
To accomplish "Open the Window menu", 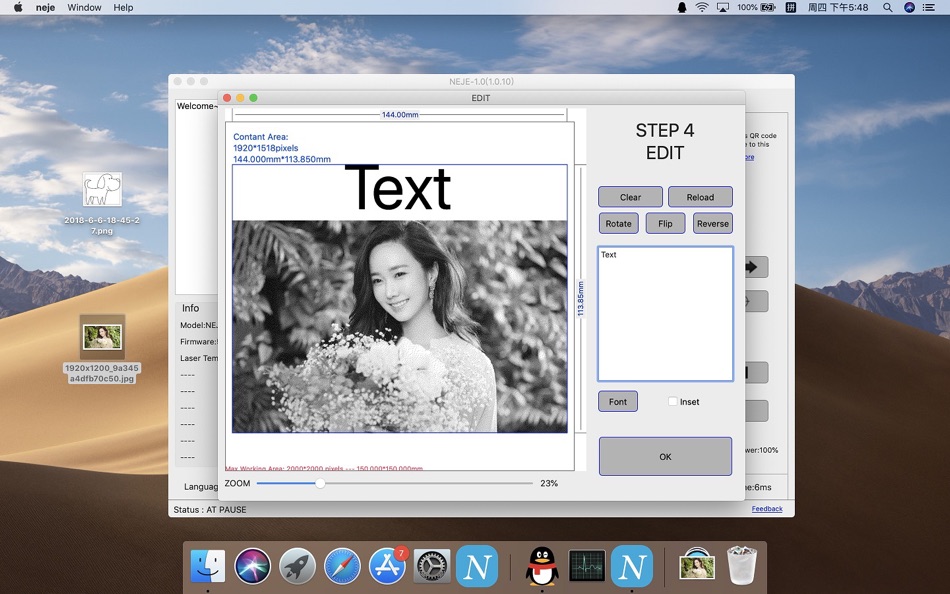I will coord(84,7).
